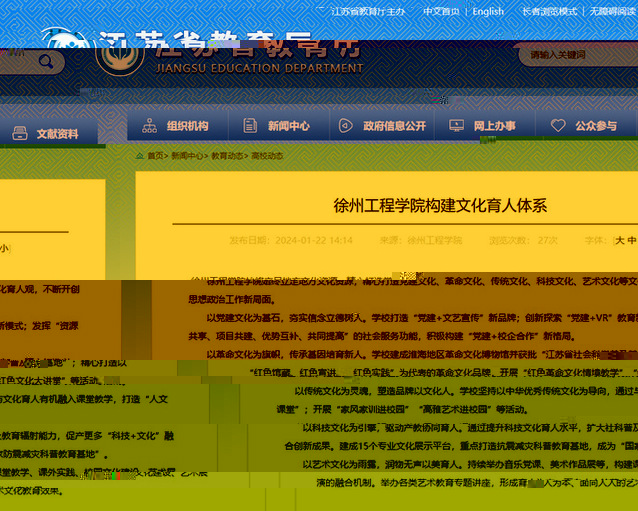Screen dimensions: 638x511
Task: Switch the site to English
Action: click(488, 12)
